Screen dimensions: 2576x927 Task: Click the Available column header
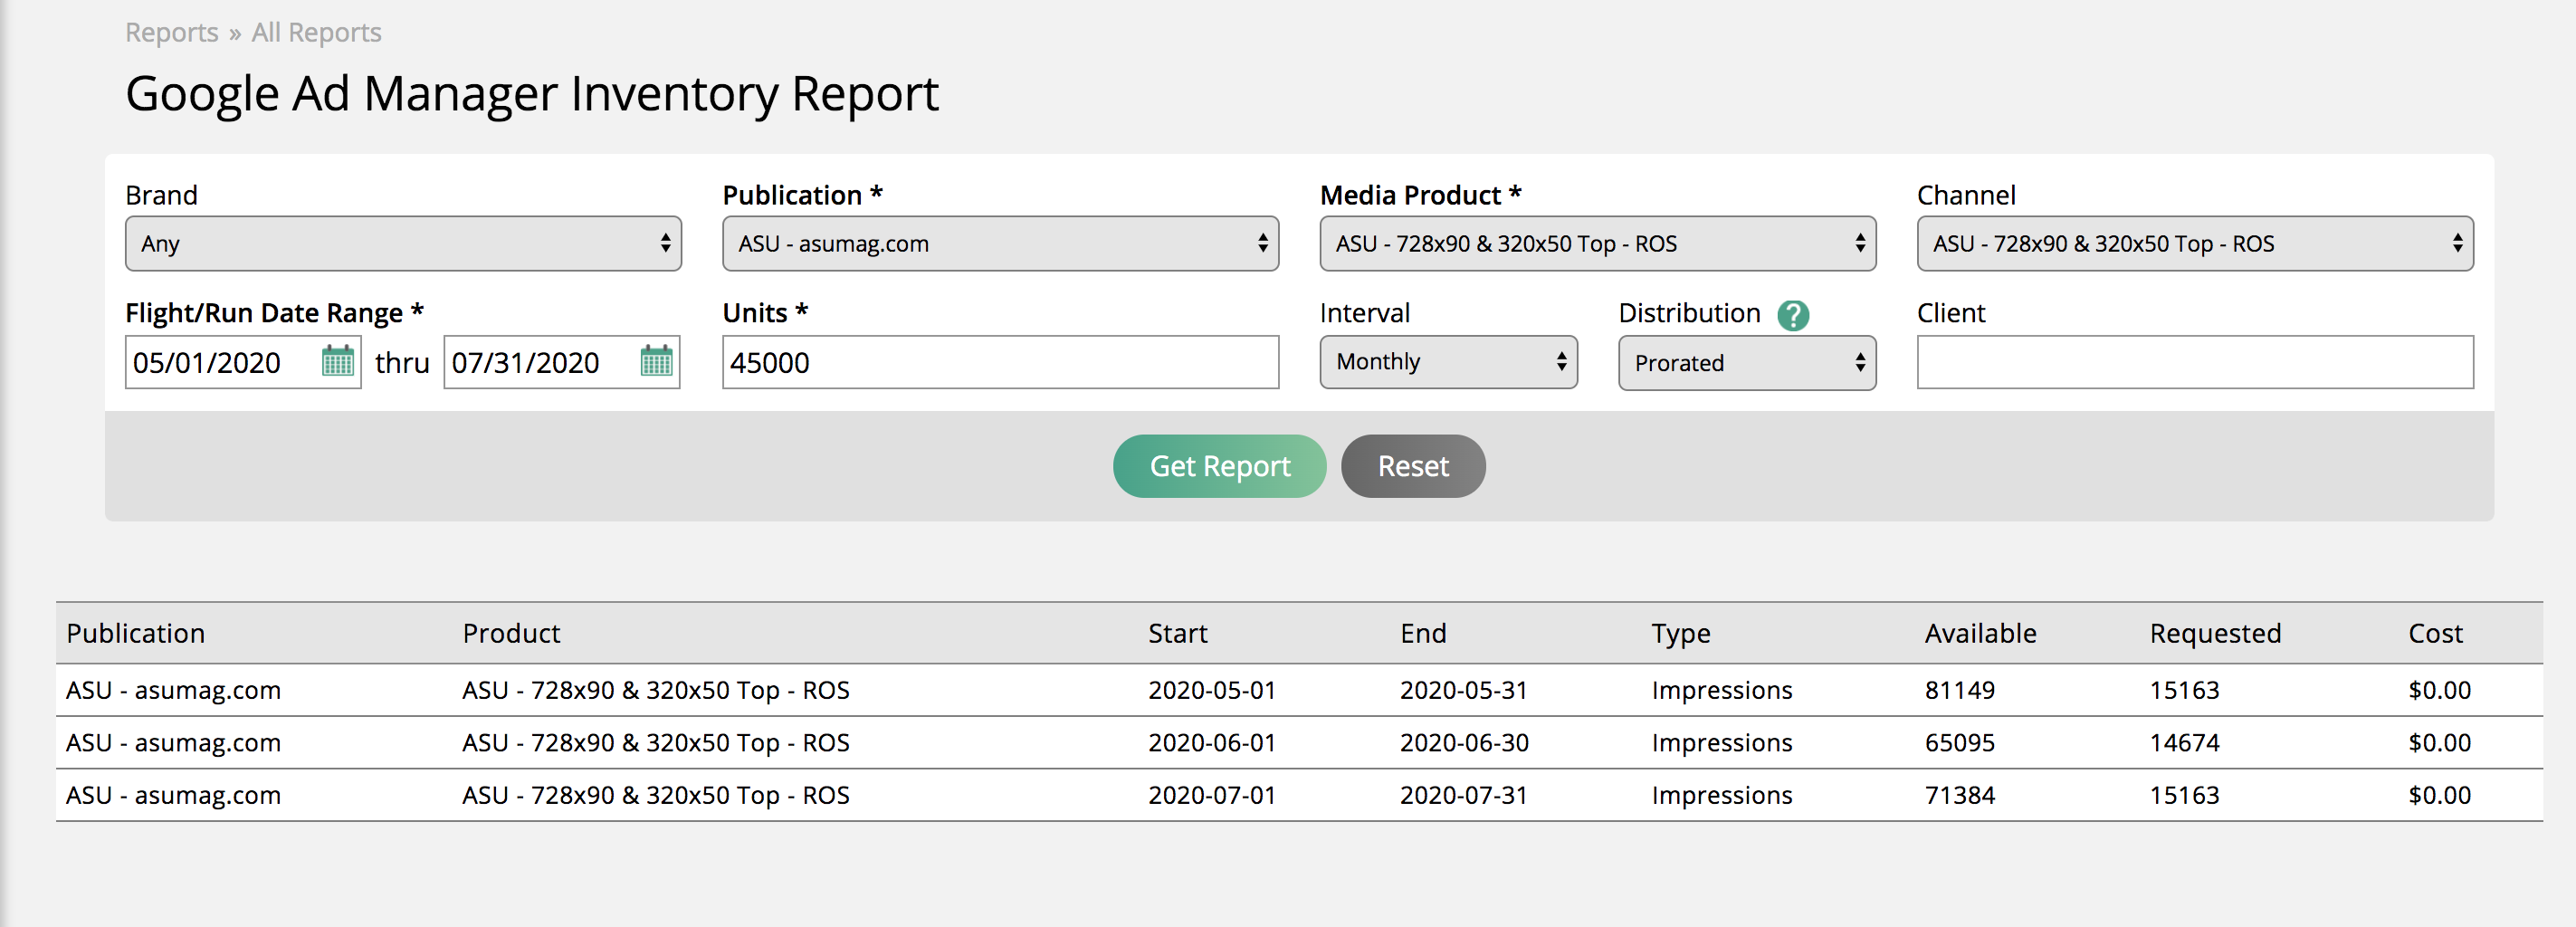pyautogui.click(x=1980, y=633)
